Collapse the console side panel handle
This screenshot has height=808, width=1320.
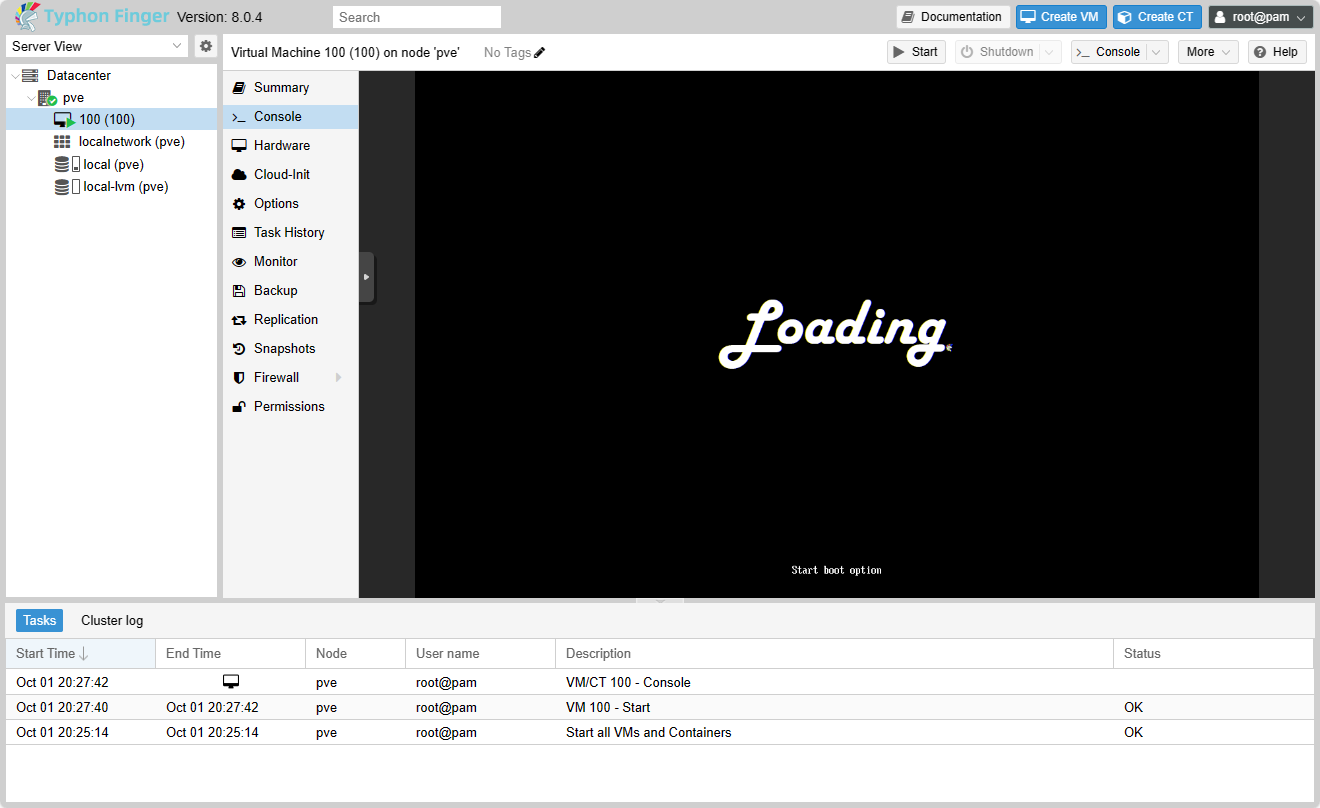366,277
